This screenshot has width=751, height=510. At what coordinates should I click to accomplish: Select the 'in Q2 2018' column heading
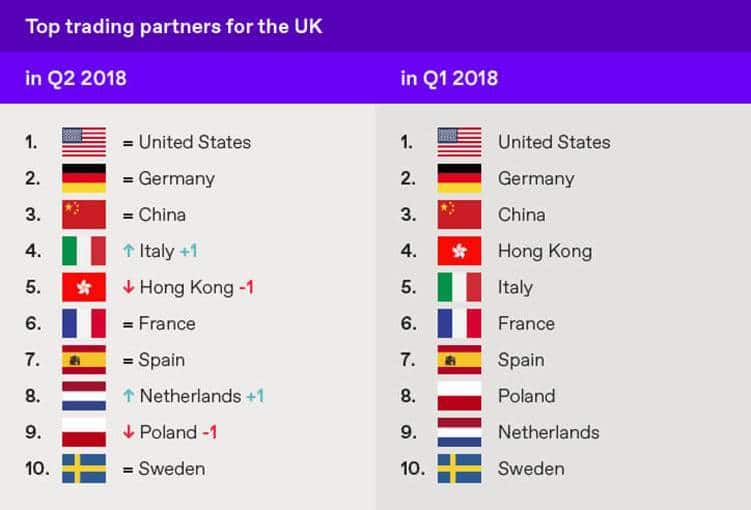coord(76,78)
